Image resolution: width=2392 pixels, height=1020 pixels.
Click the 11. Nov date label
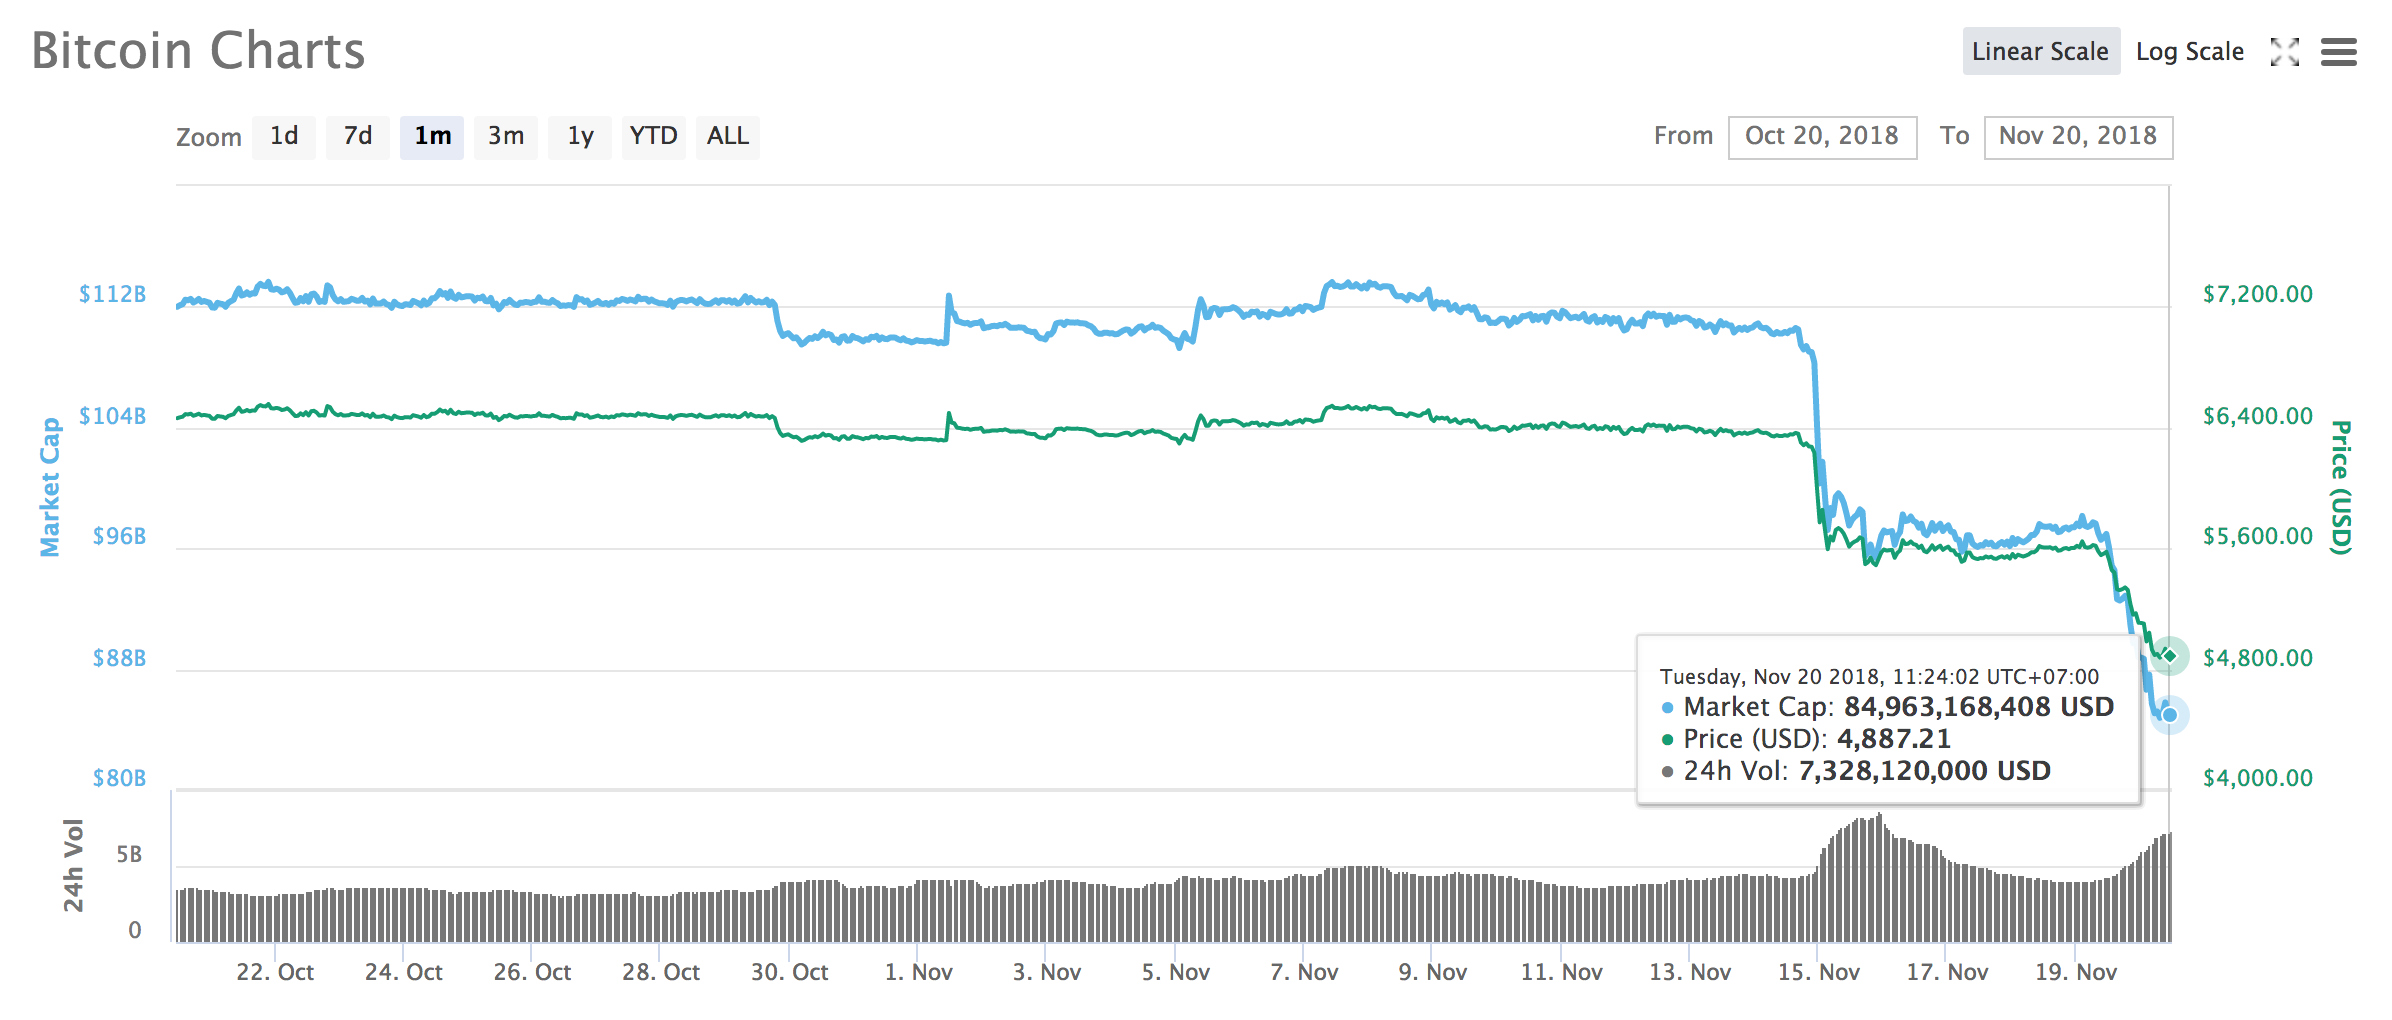1561,972
